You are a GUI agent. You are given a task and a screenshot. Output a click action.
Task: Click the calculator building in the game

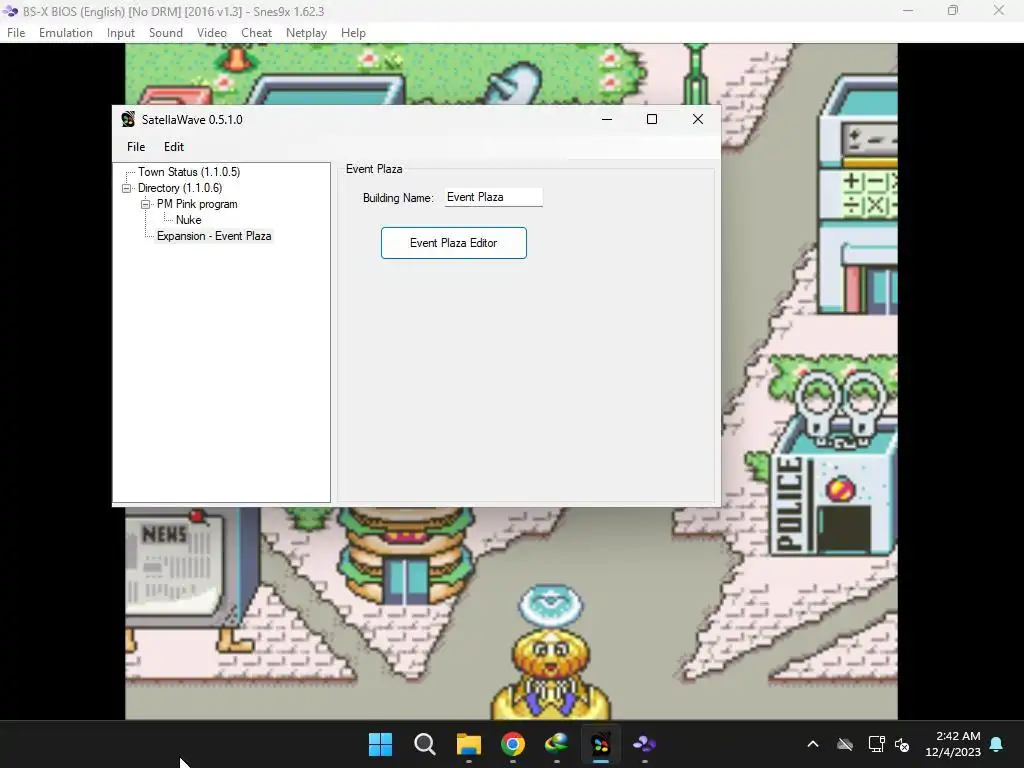coord(859,194)
